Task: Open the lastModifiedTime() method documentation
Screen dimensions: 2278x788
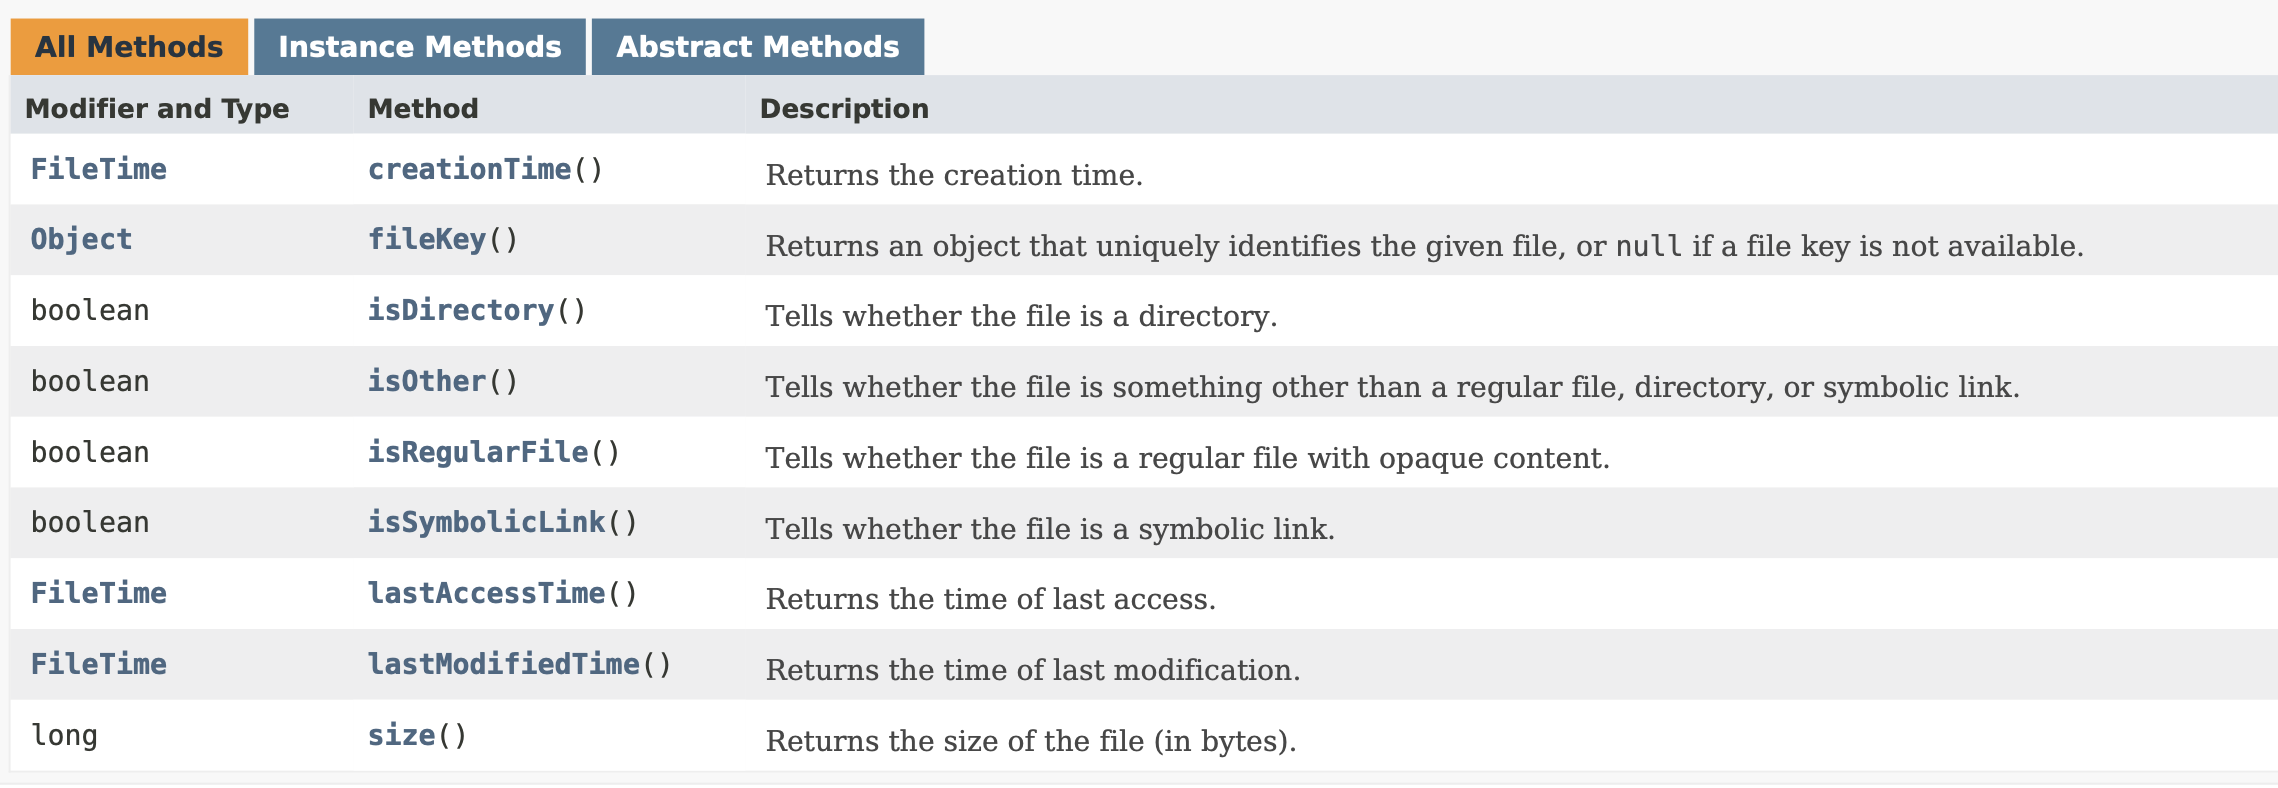Action: [x=504, y=663]
